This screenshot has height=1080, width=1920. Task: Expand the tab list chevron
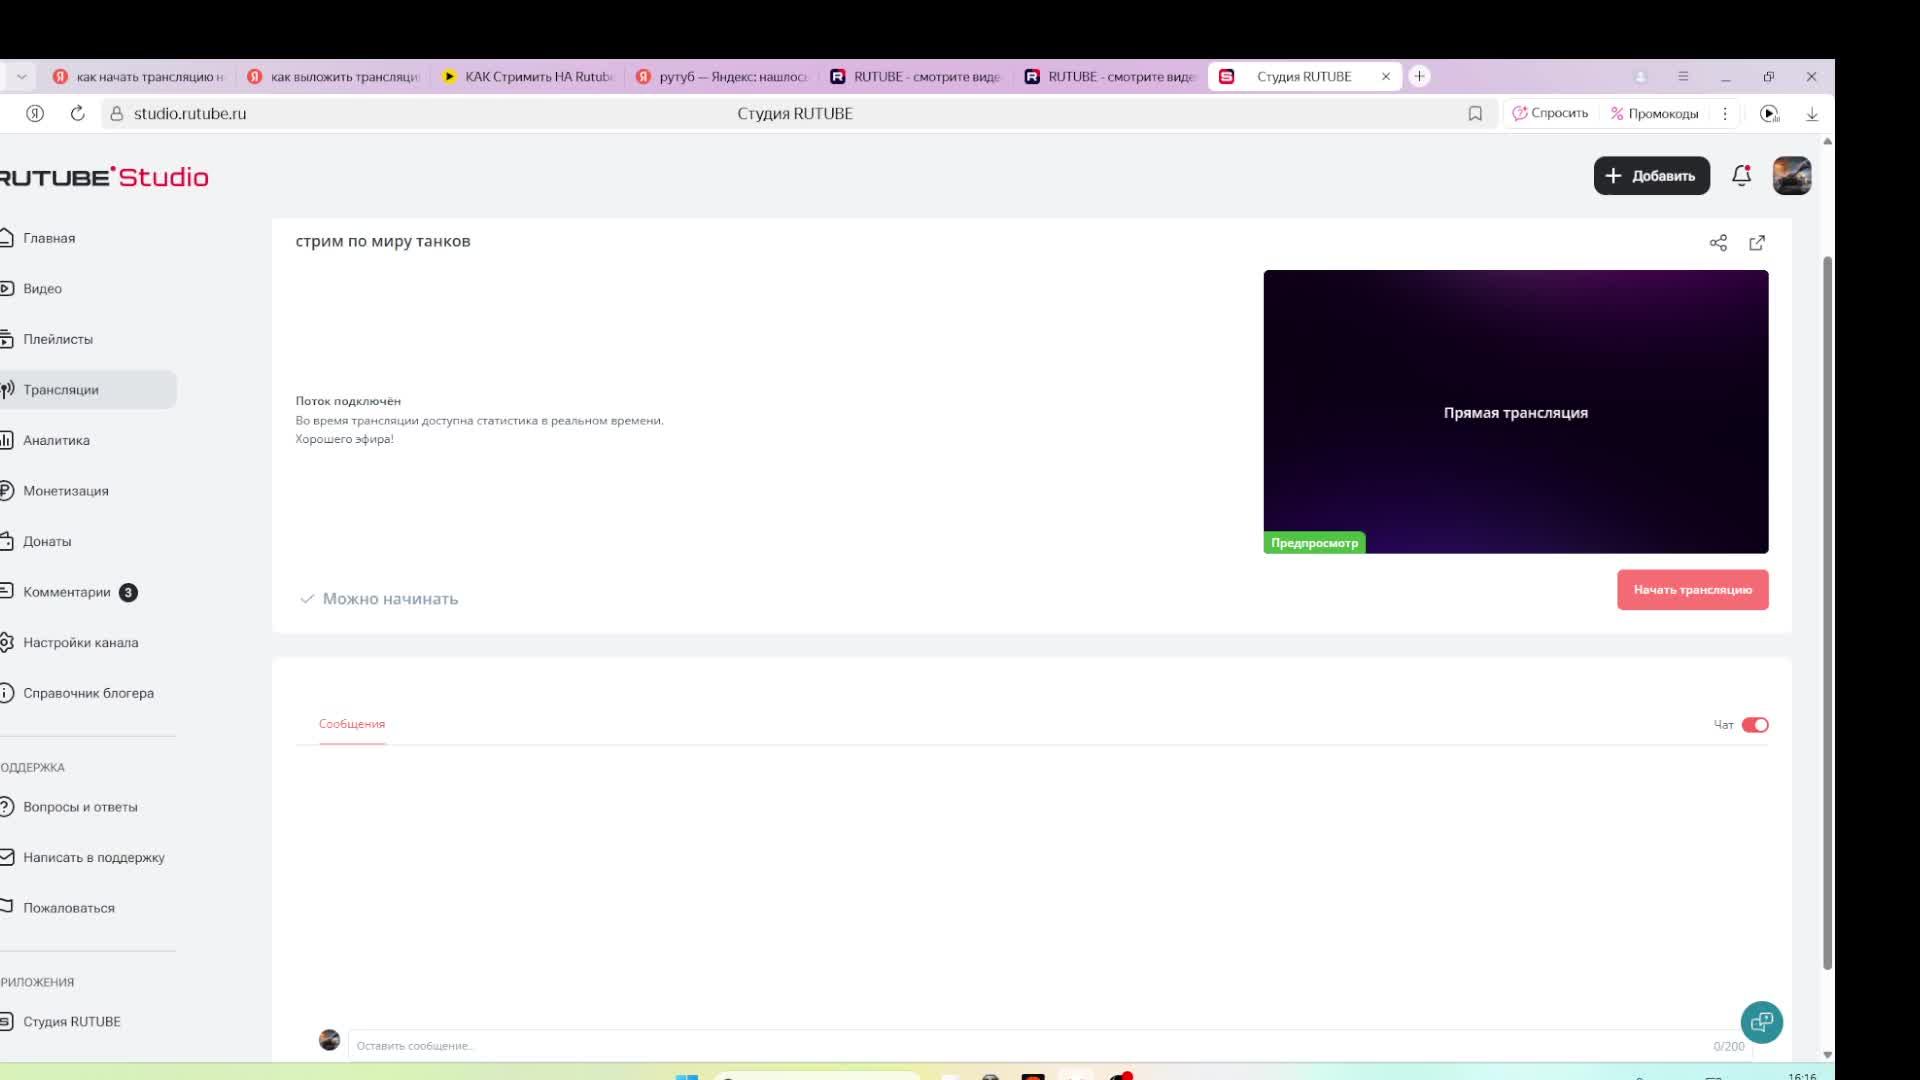click(21, 77)
